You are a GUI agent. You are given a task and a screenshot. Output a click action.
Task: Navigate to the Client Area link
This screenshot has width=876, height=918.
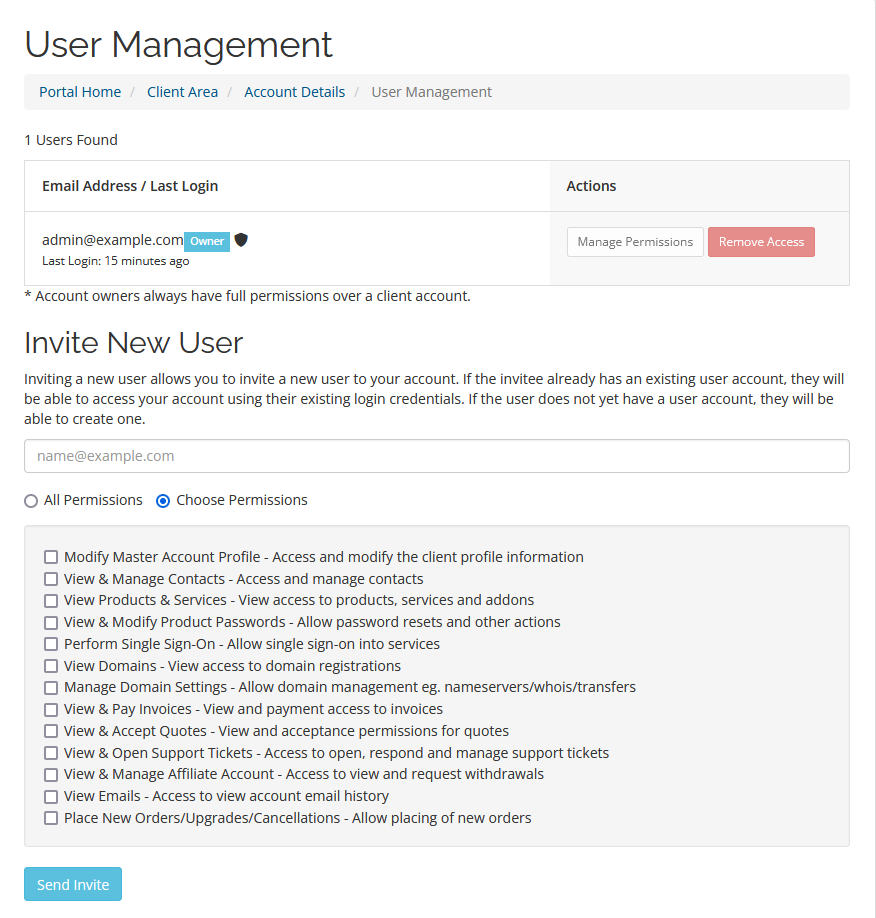click(182, 91)
